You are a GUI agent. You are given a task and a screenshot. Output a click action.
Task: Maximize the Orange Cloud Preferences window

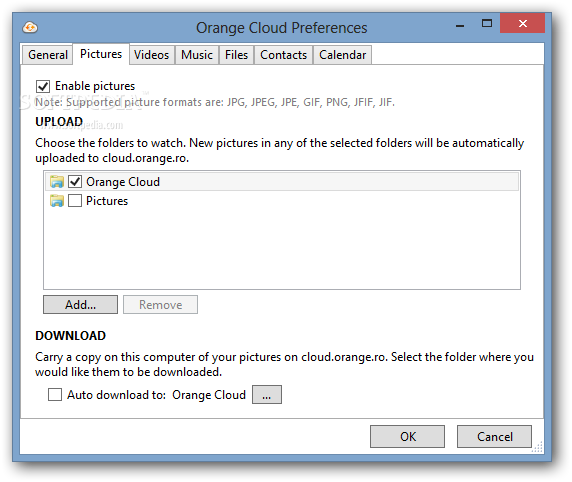(487, 24)
